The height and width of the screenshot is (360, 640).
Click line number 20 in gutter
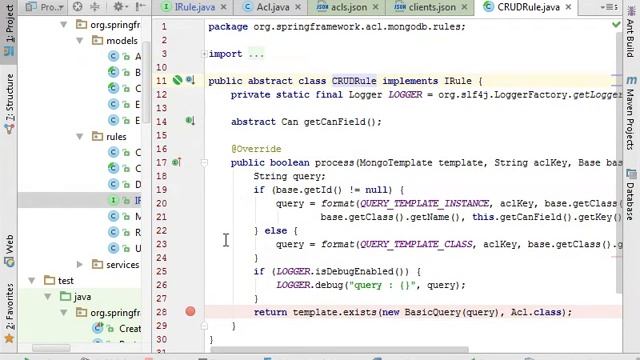162,203
